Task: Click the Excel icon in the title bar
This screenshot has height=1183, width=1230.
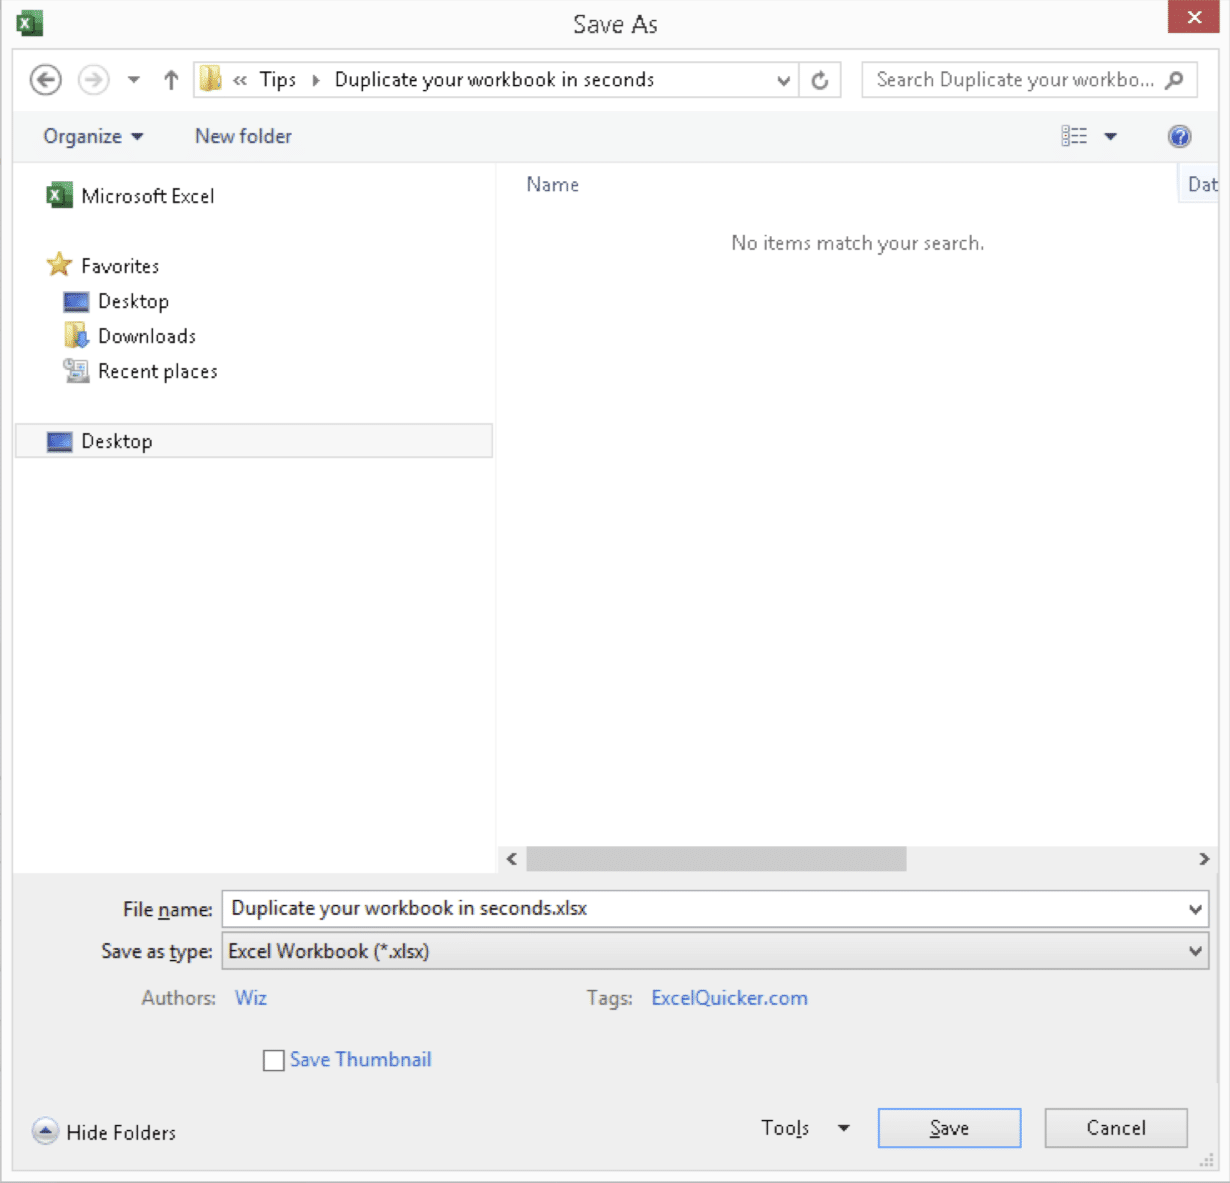Action: [30, 20]
